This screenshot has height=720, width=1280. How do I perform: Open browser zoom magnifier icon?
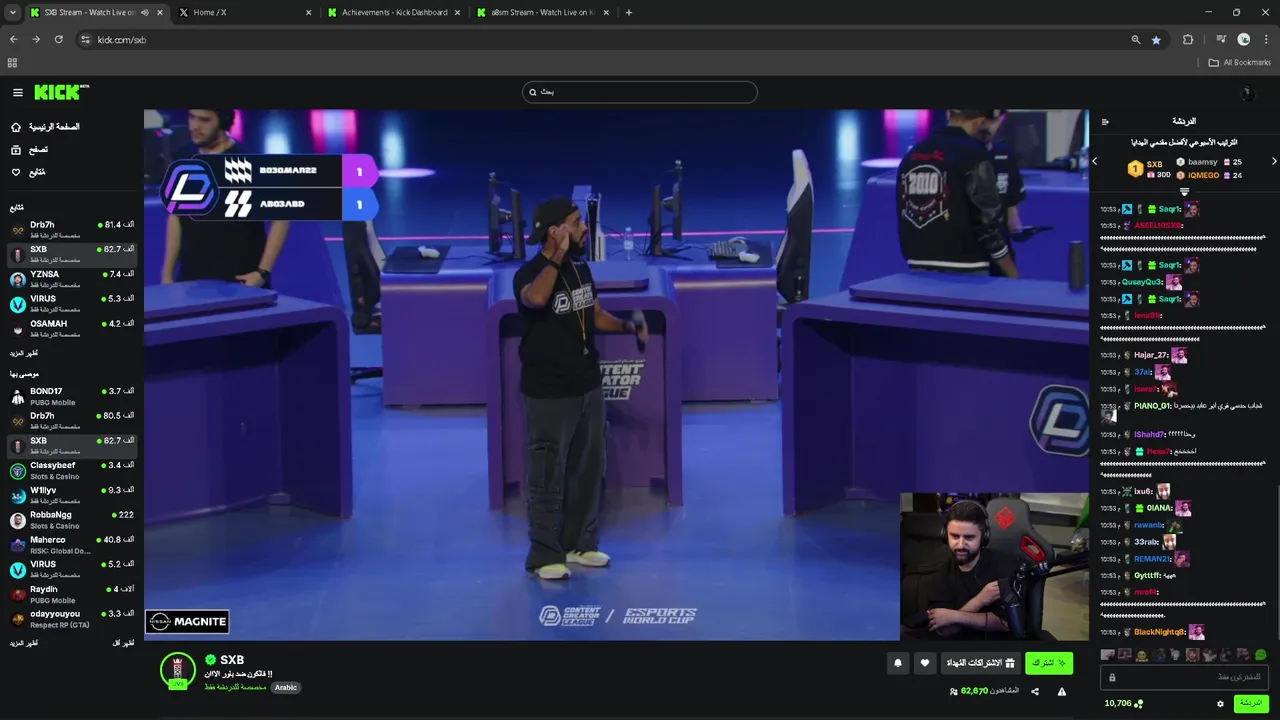(x=1136, y=40)
